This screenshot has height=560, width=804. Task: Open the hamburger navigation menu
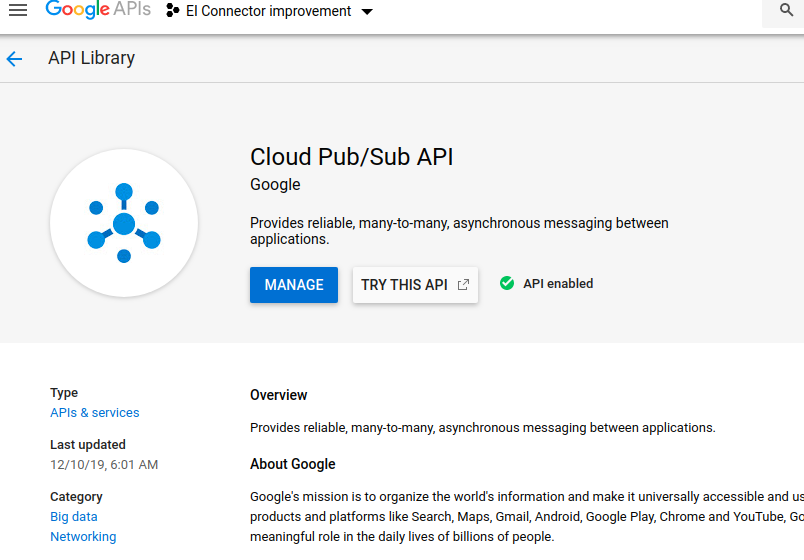click(18, 10)
